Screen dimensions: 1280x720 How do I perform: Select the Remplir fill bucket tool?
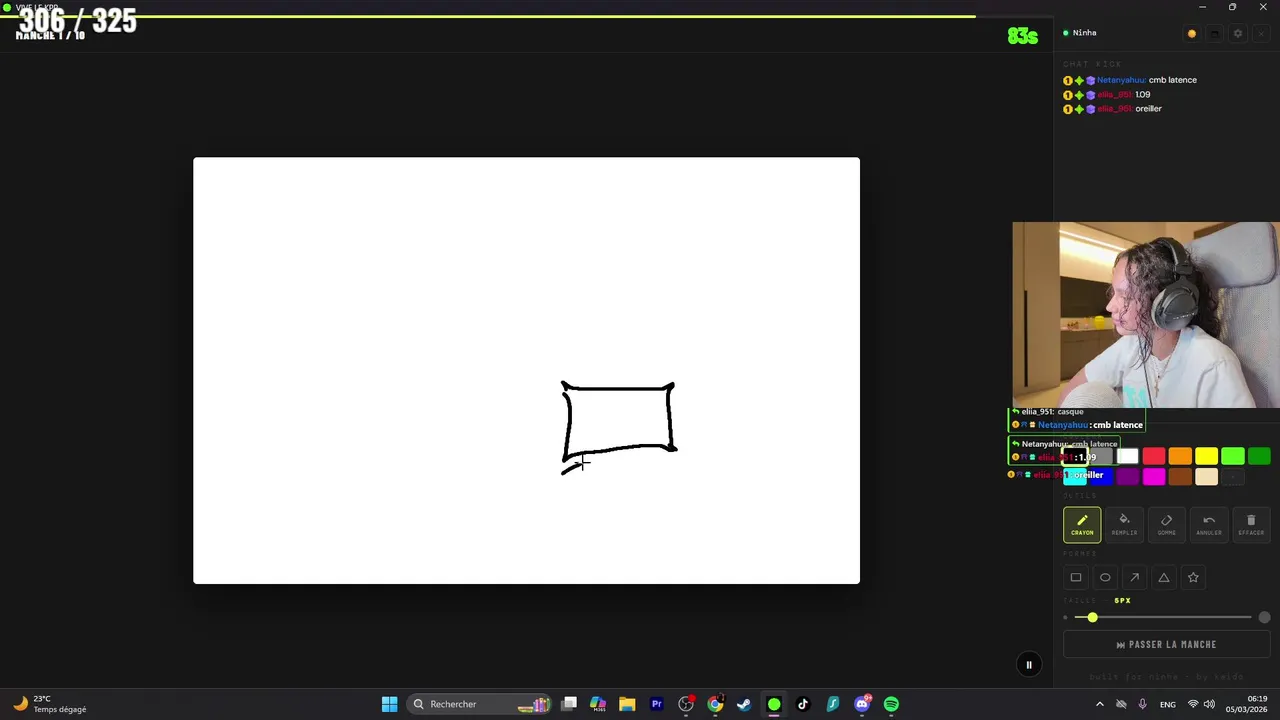click(x=1124, y=525)
